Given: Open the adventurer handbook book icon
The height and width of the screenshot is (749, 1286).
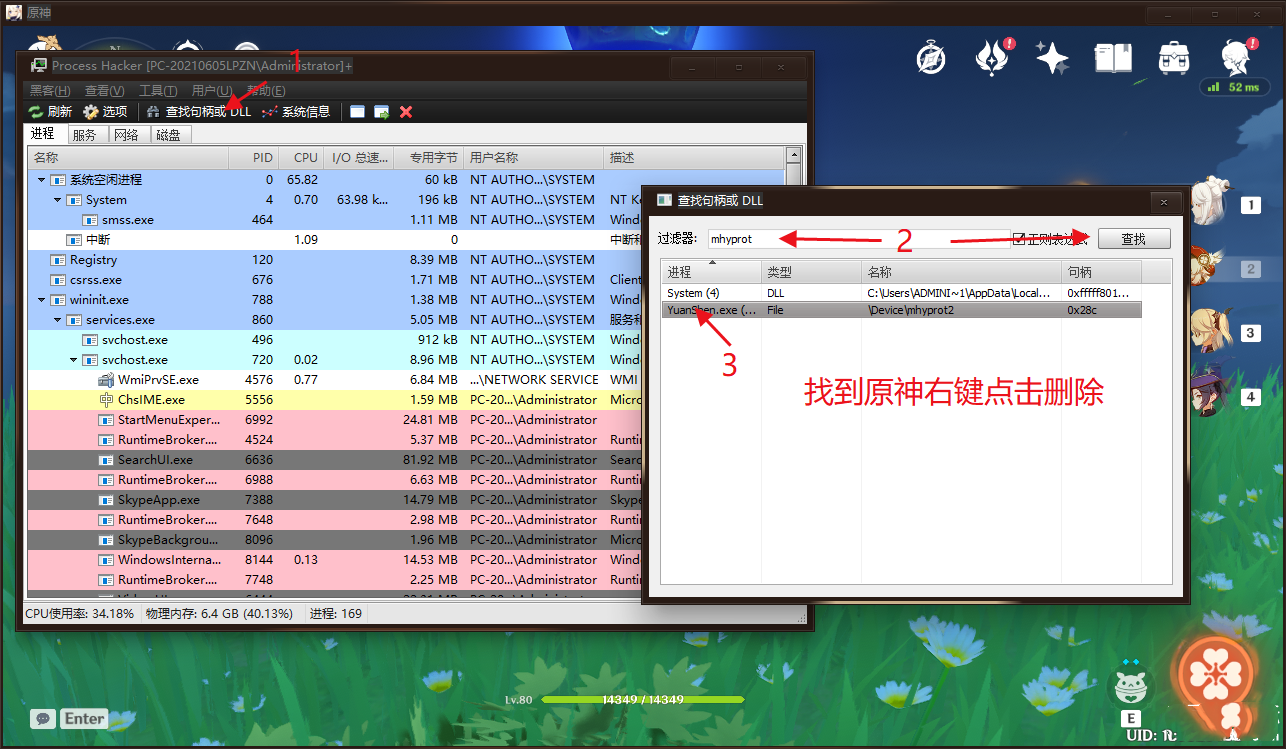Looking at the screenshot, I should tap(1113, 58).
